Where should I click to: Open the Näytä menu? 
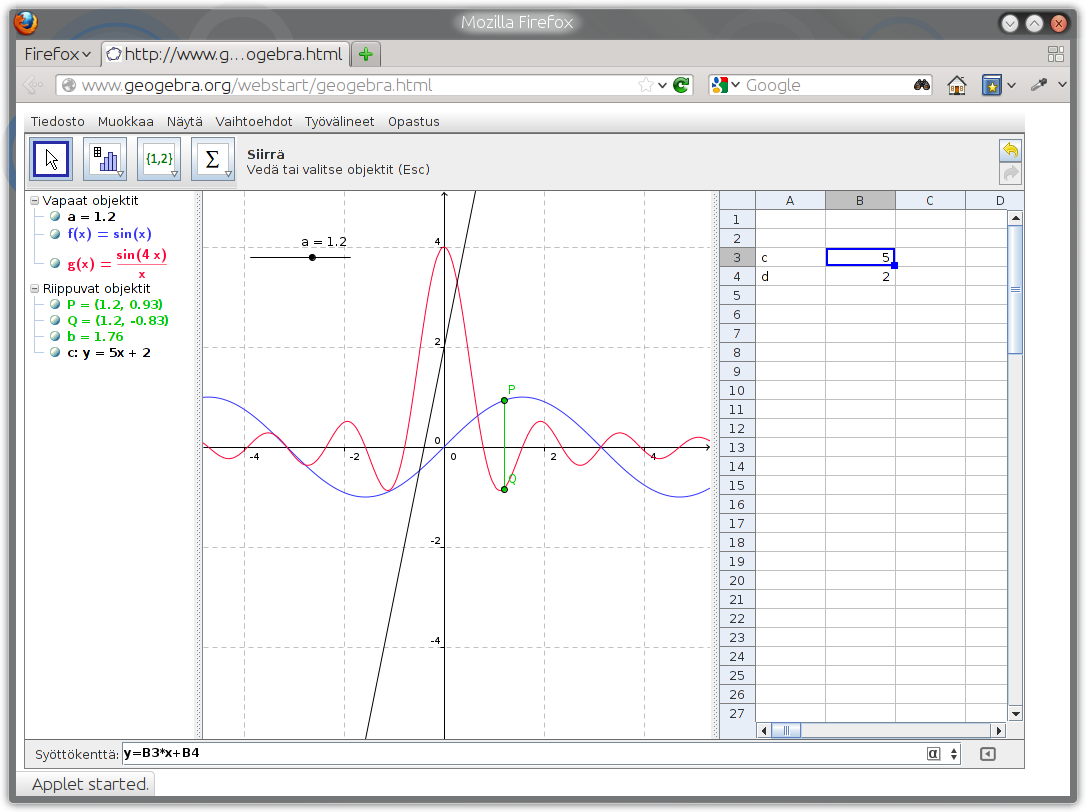[x=184, y=121]
